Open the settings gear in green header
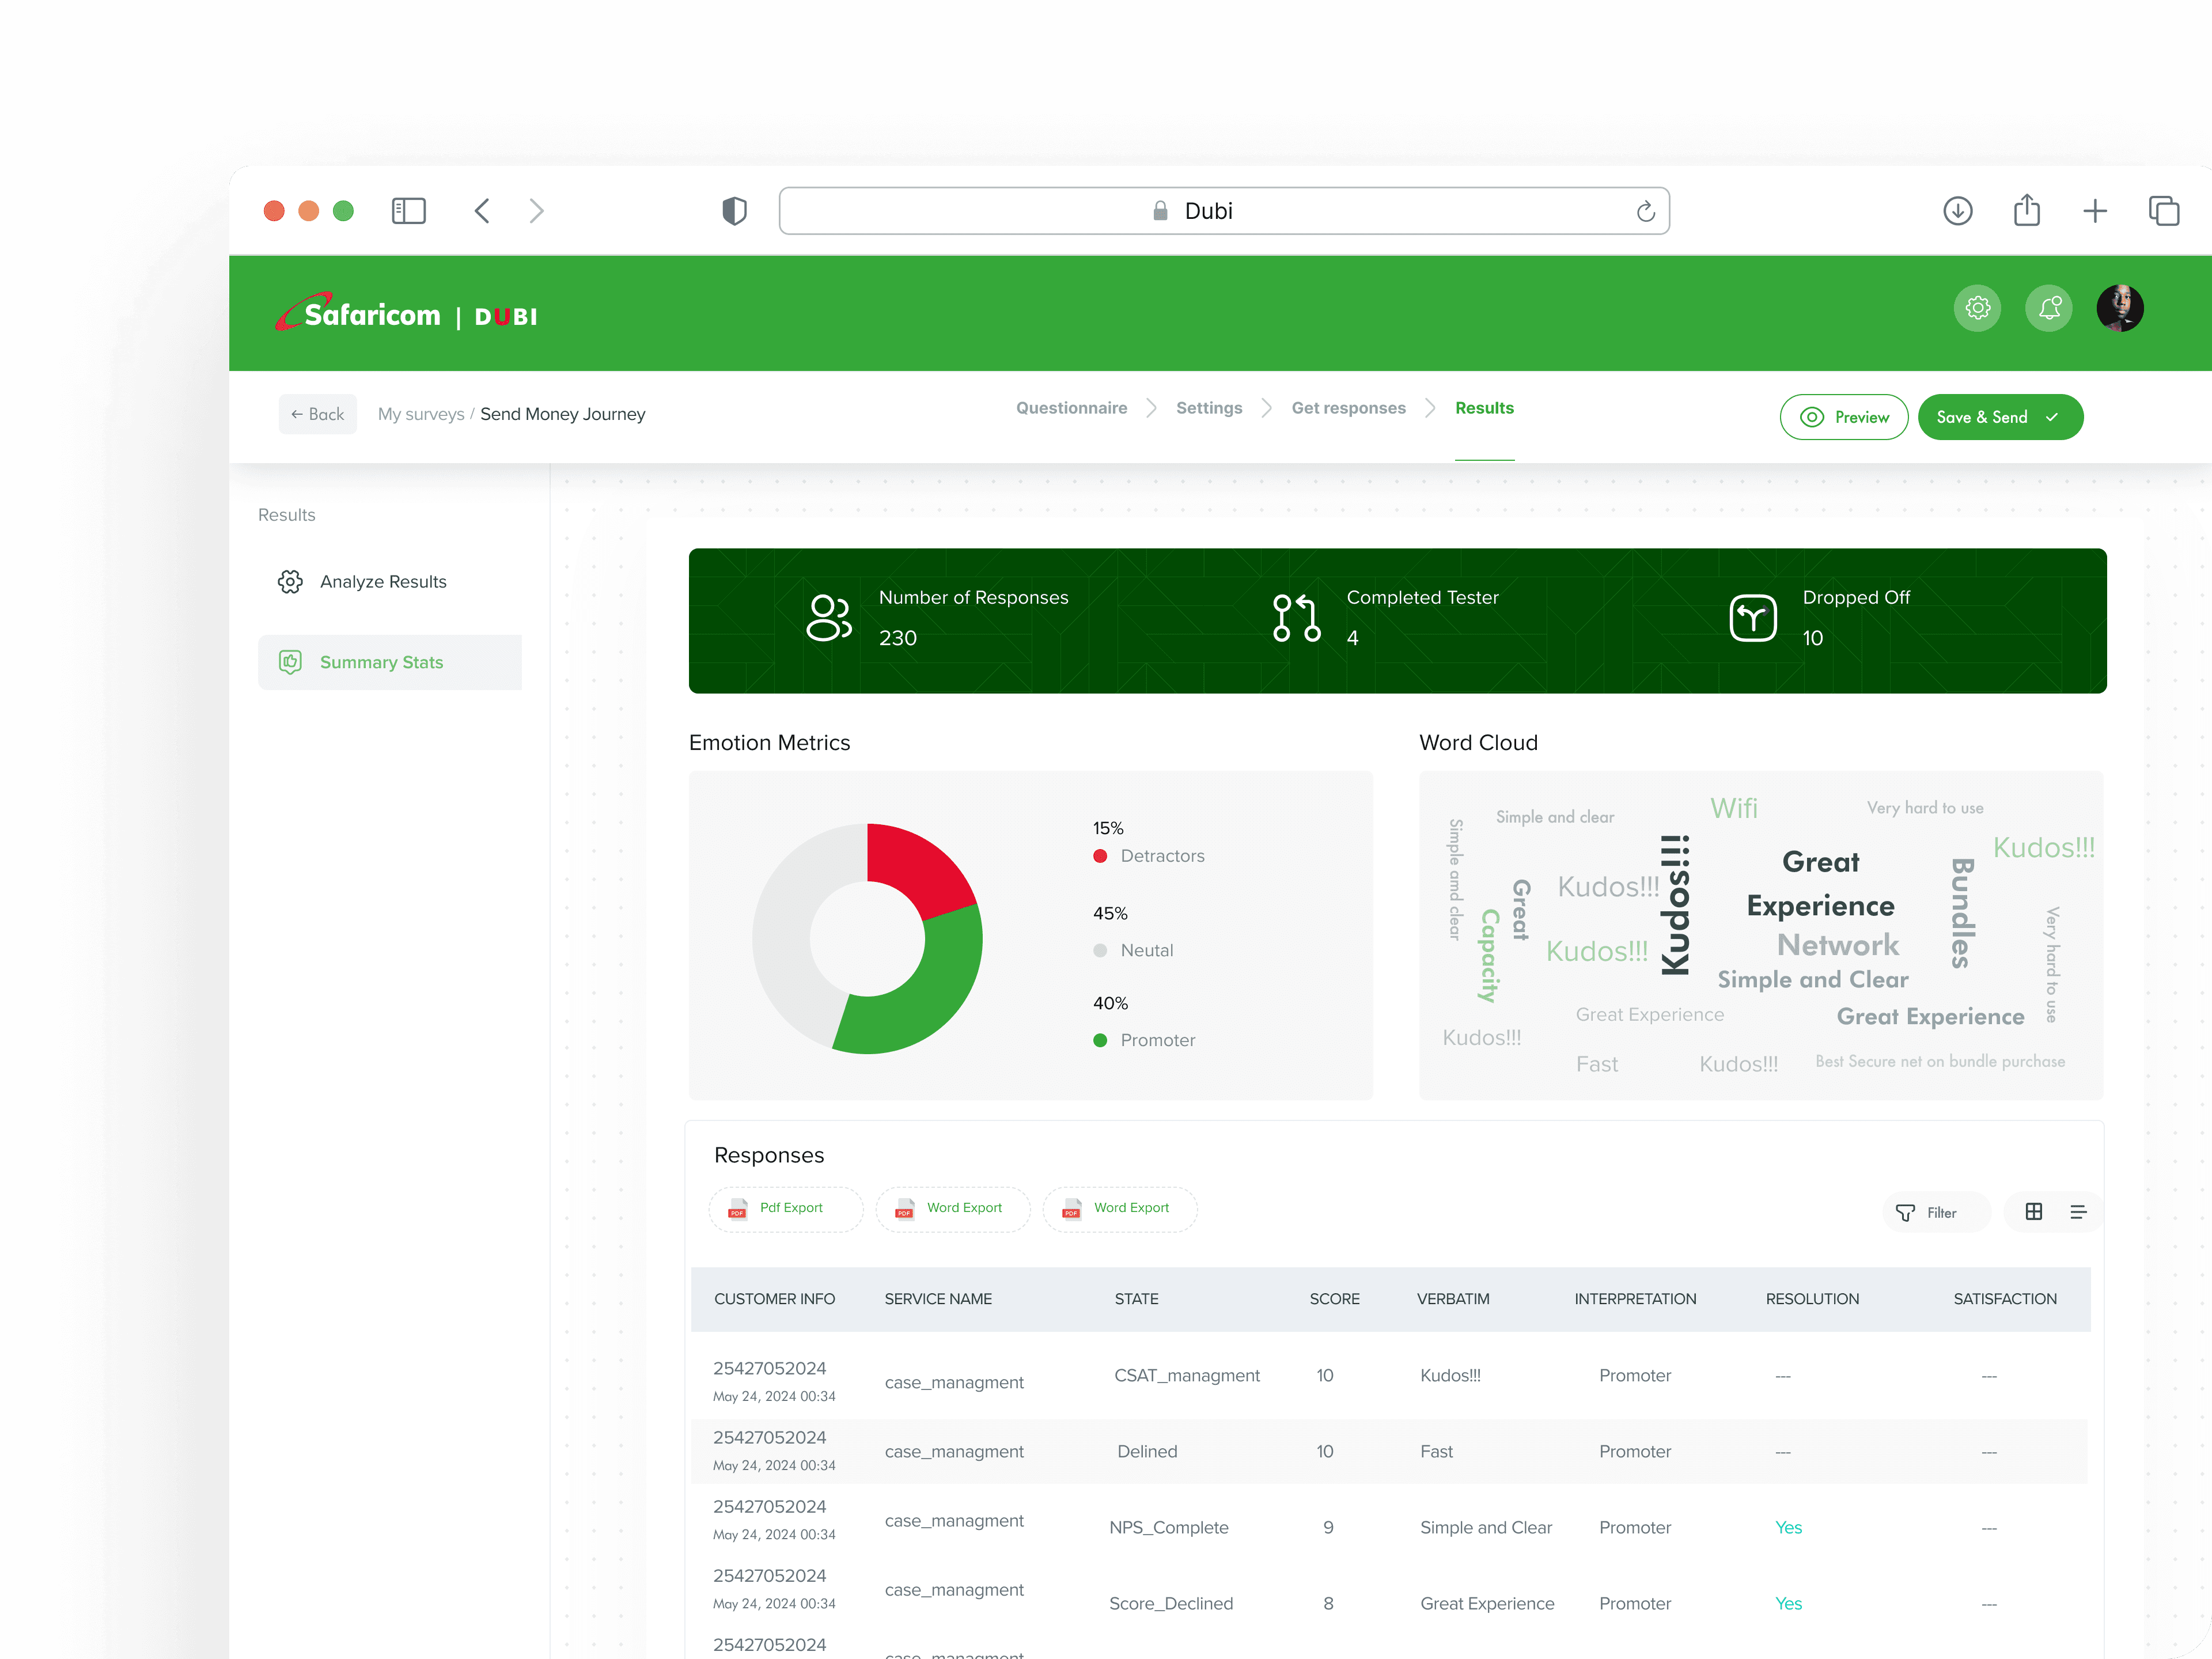The height and width of the screenshot is (1659, 2212). (1977, 308)
